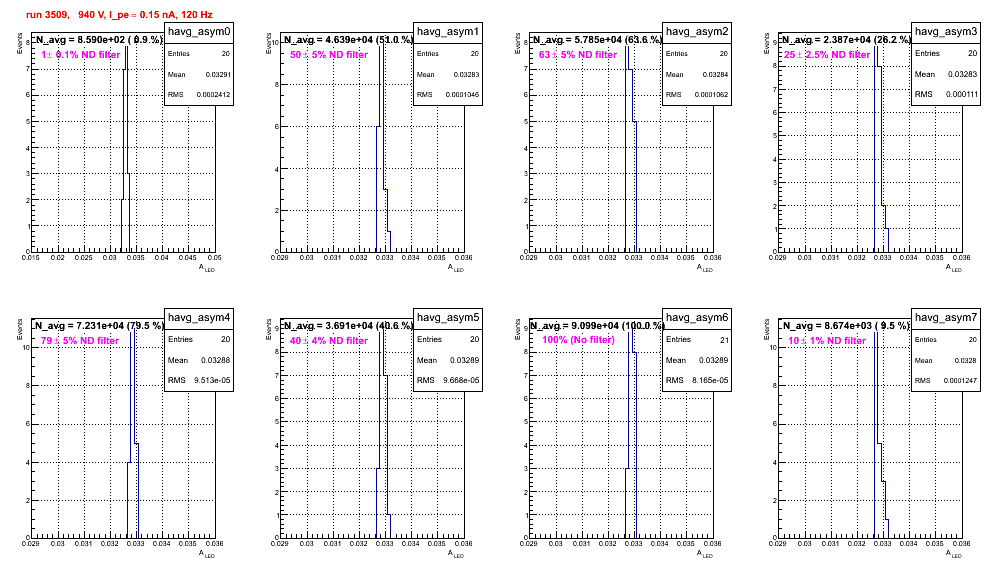
Task: Click the N_avg = 8.674e+03 label
Action: (x=846, y=326)
